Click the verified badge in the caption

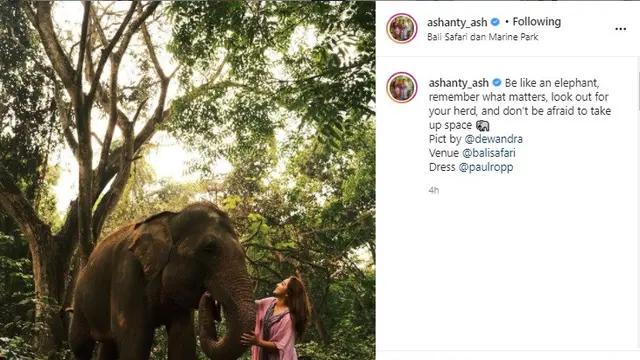click(497, 82)
